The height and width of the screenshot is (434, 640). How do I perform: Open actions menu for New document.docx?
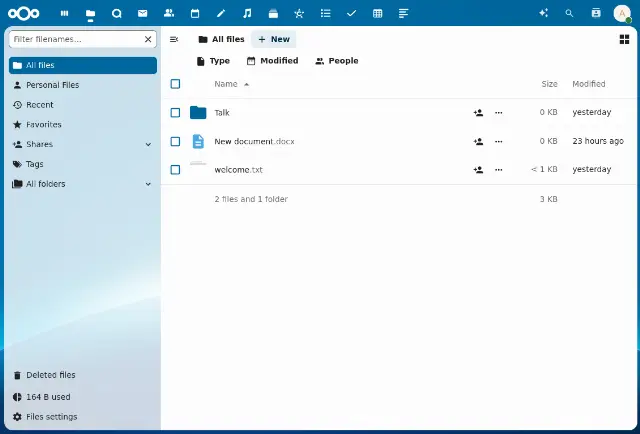tap(499, 142)
